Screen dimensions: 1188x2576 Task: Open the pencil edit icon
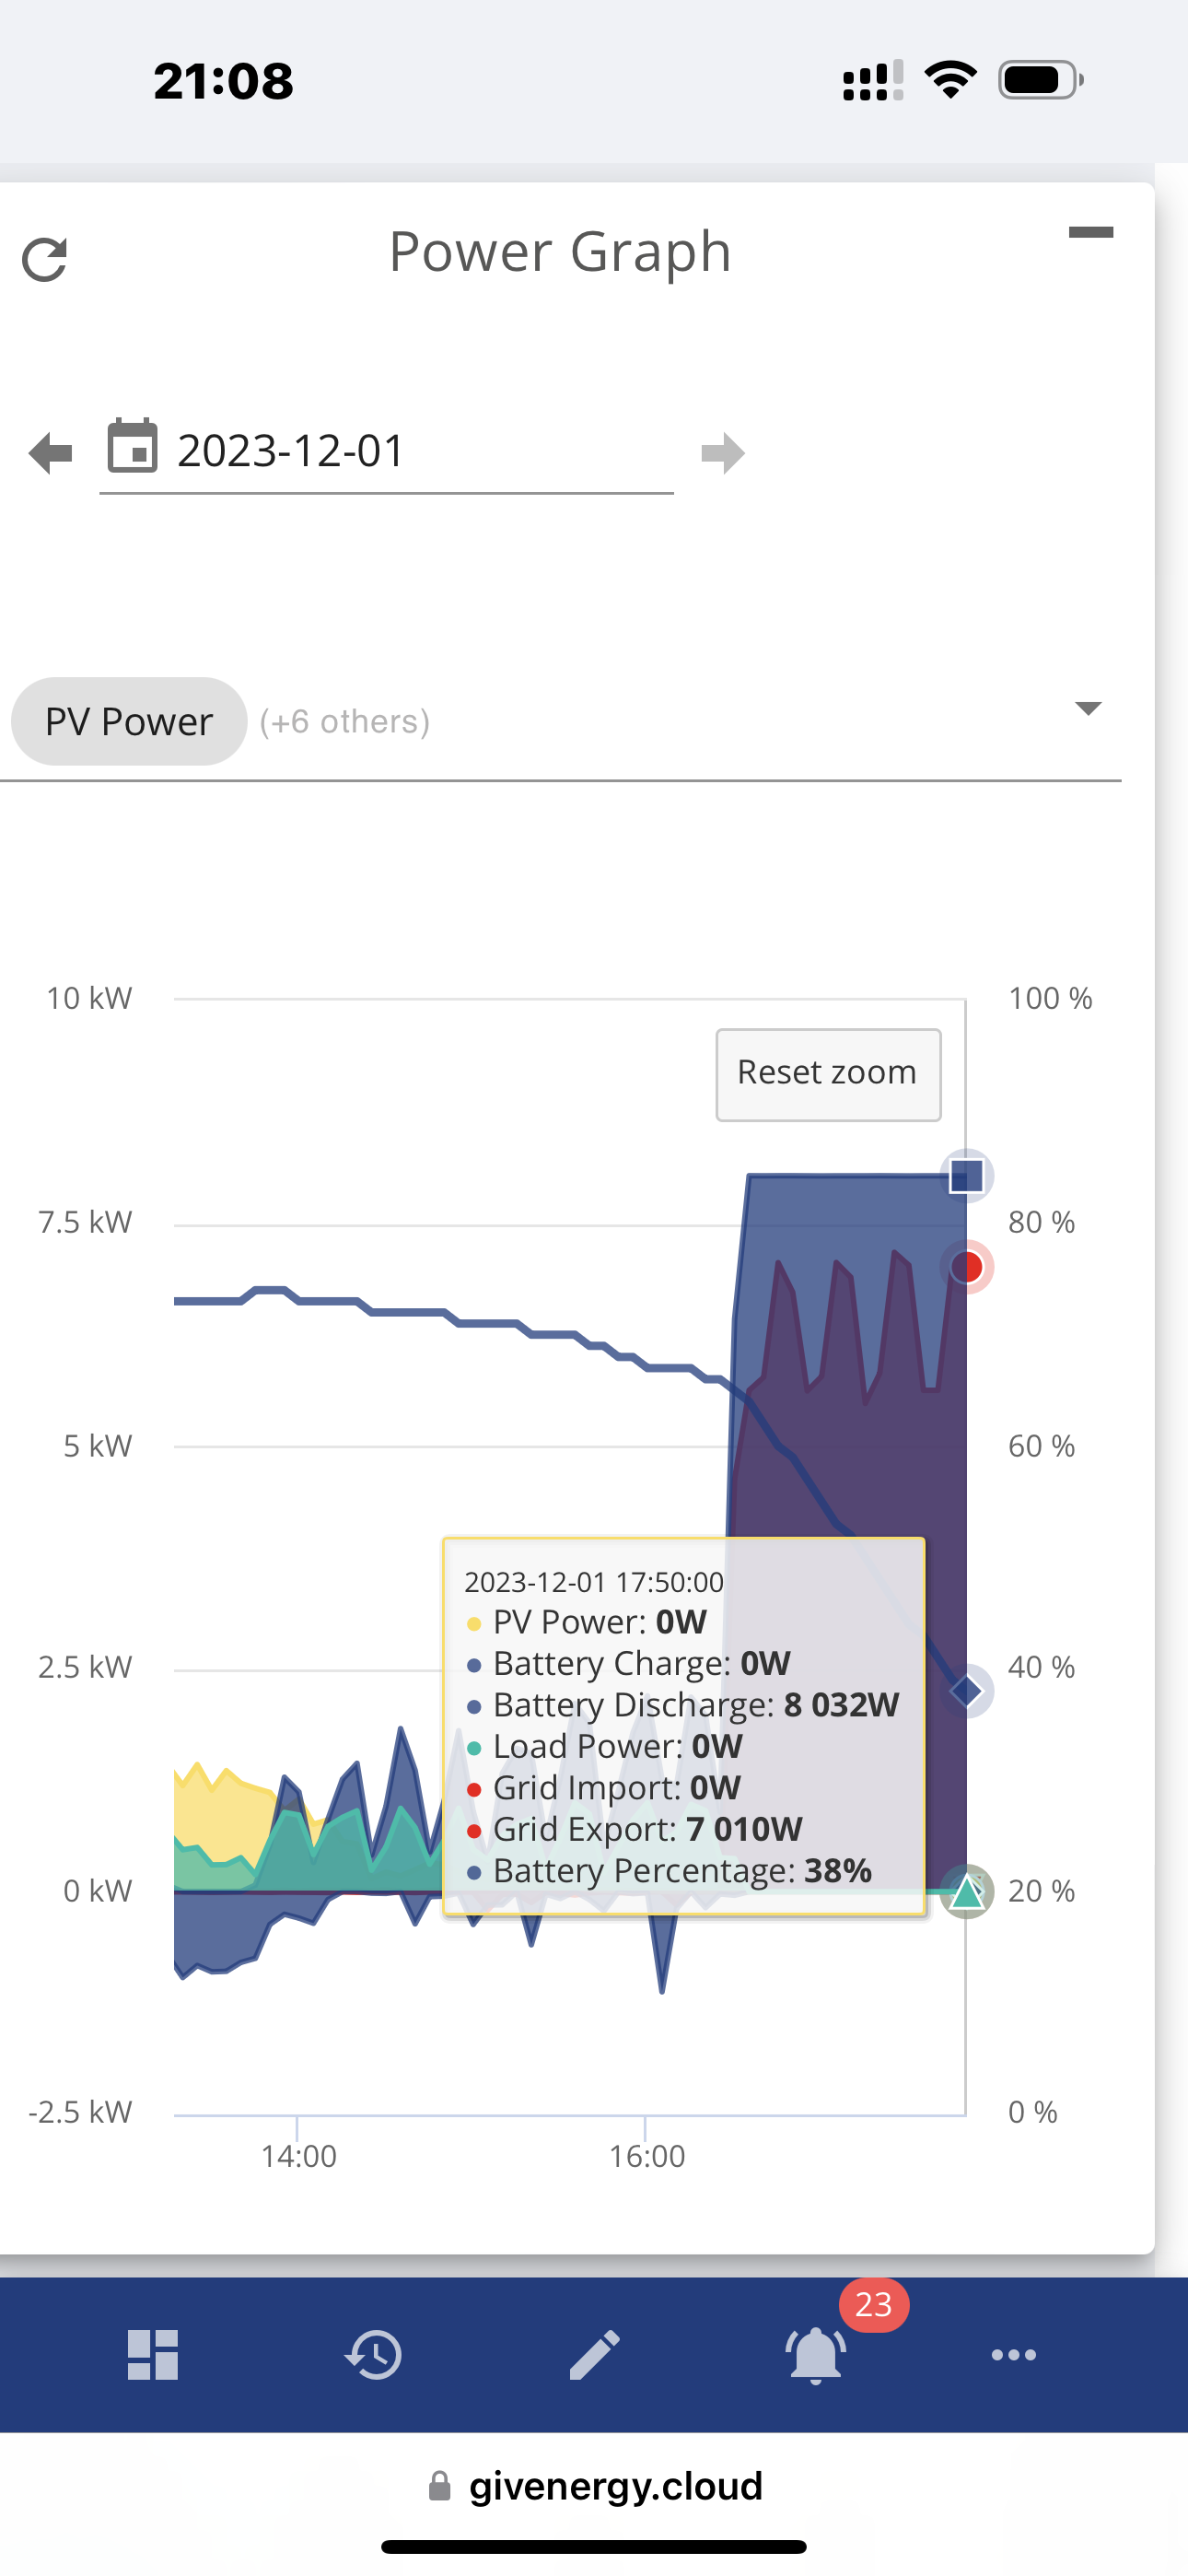pos(595,2354)
